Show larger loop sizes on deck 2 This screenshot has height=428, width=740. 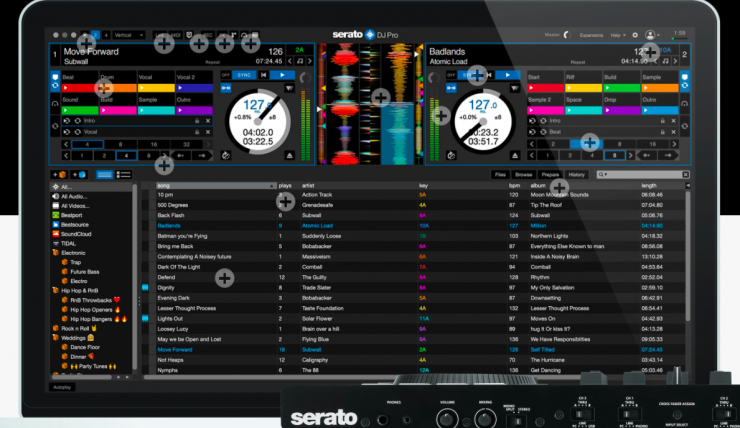(x=674, y=144)
